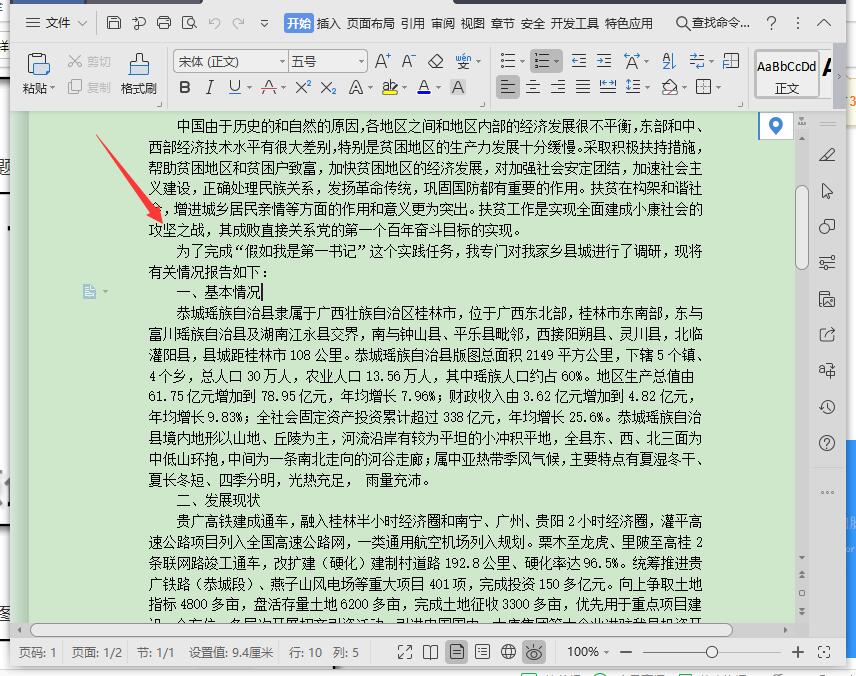Expand the 文件 menu dropdown arrow

pyautogui.click(x=82, y=23)
